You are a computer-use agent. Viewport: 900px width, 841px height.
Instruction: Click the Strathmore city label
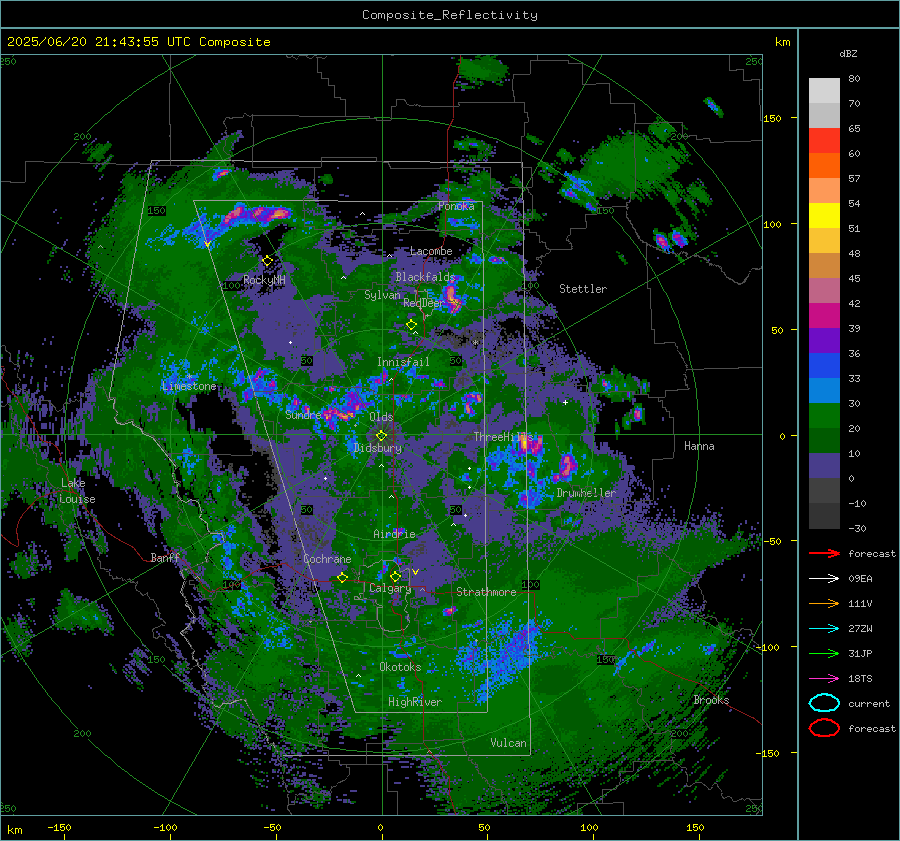pyautogui.click(x=486, y=592)
